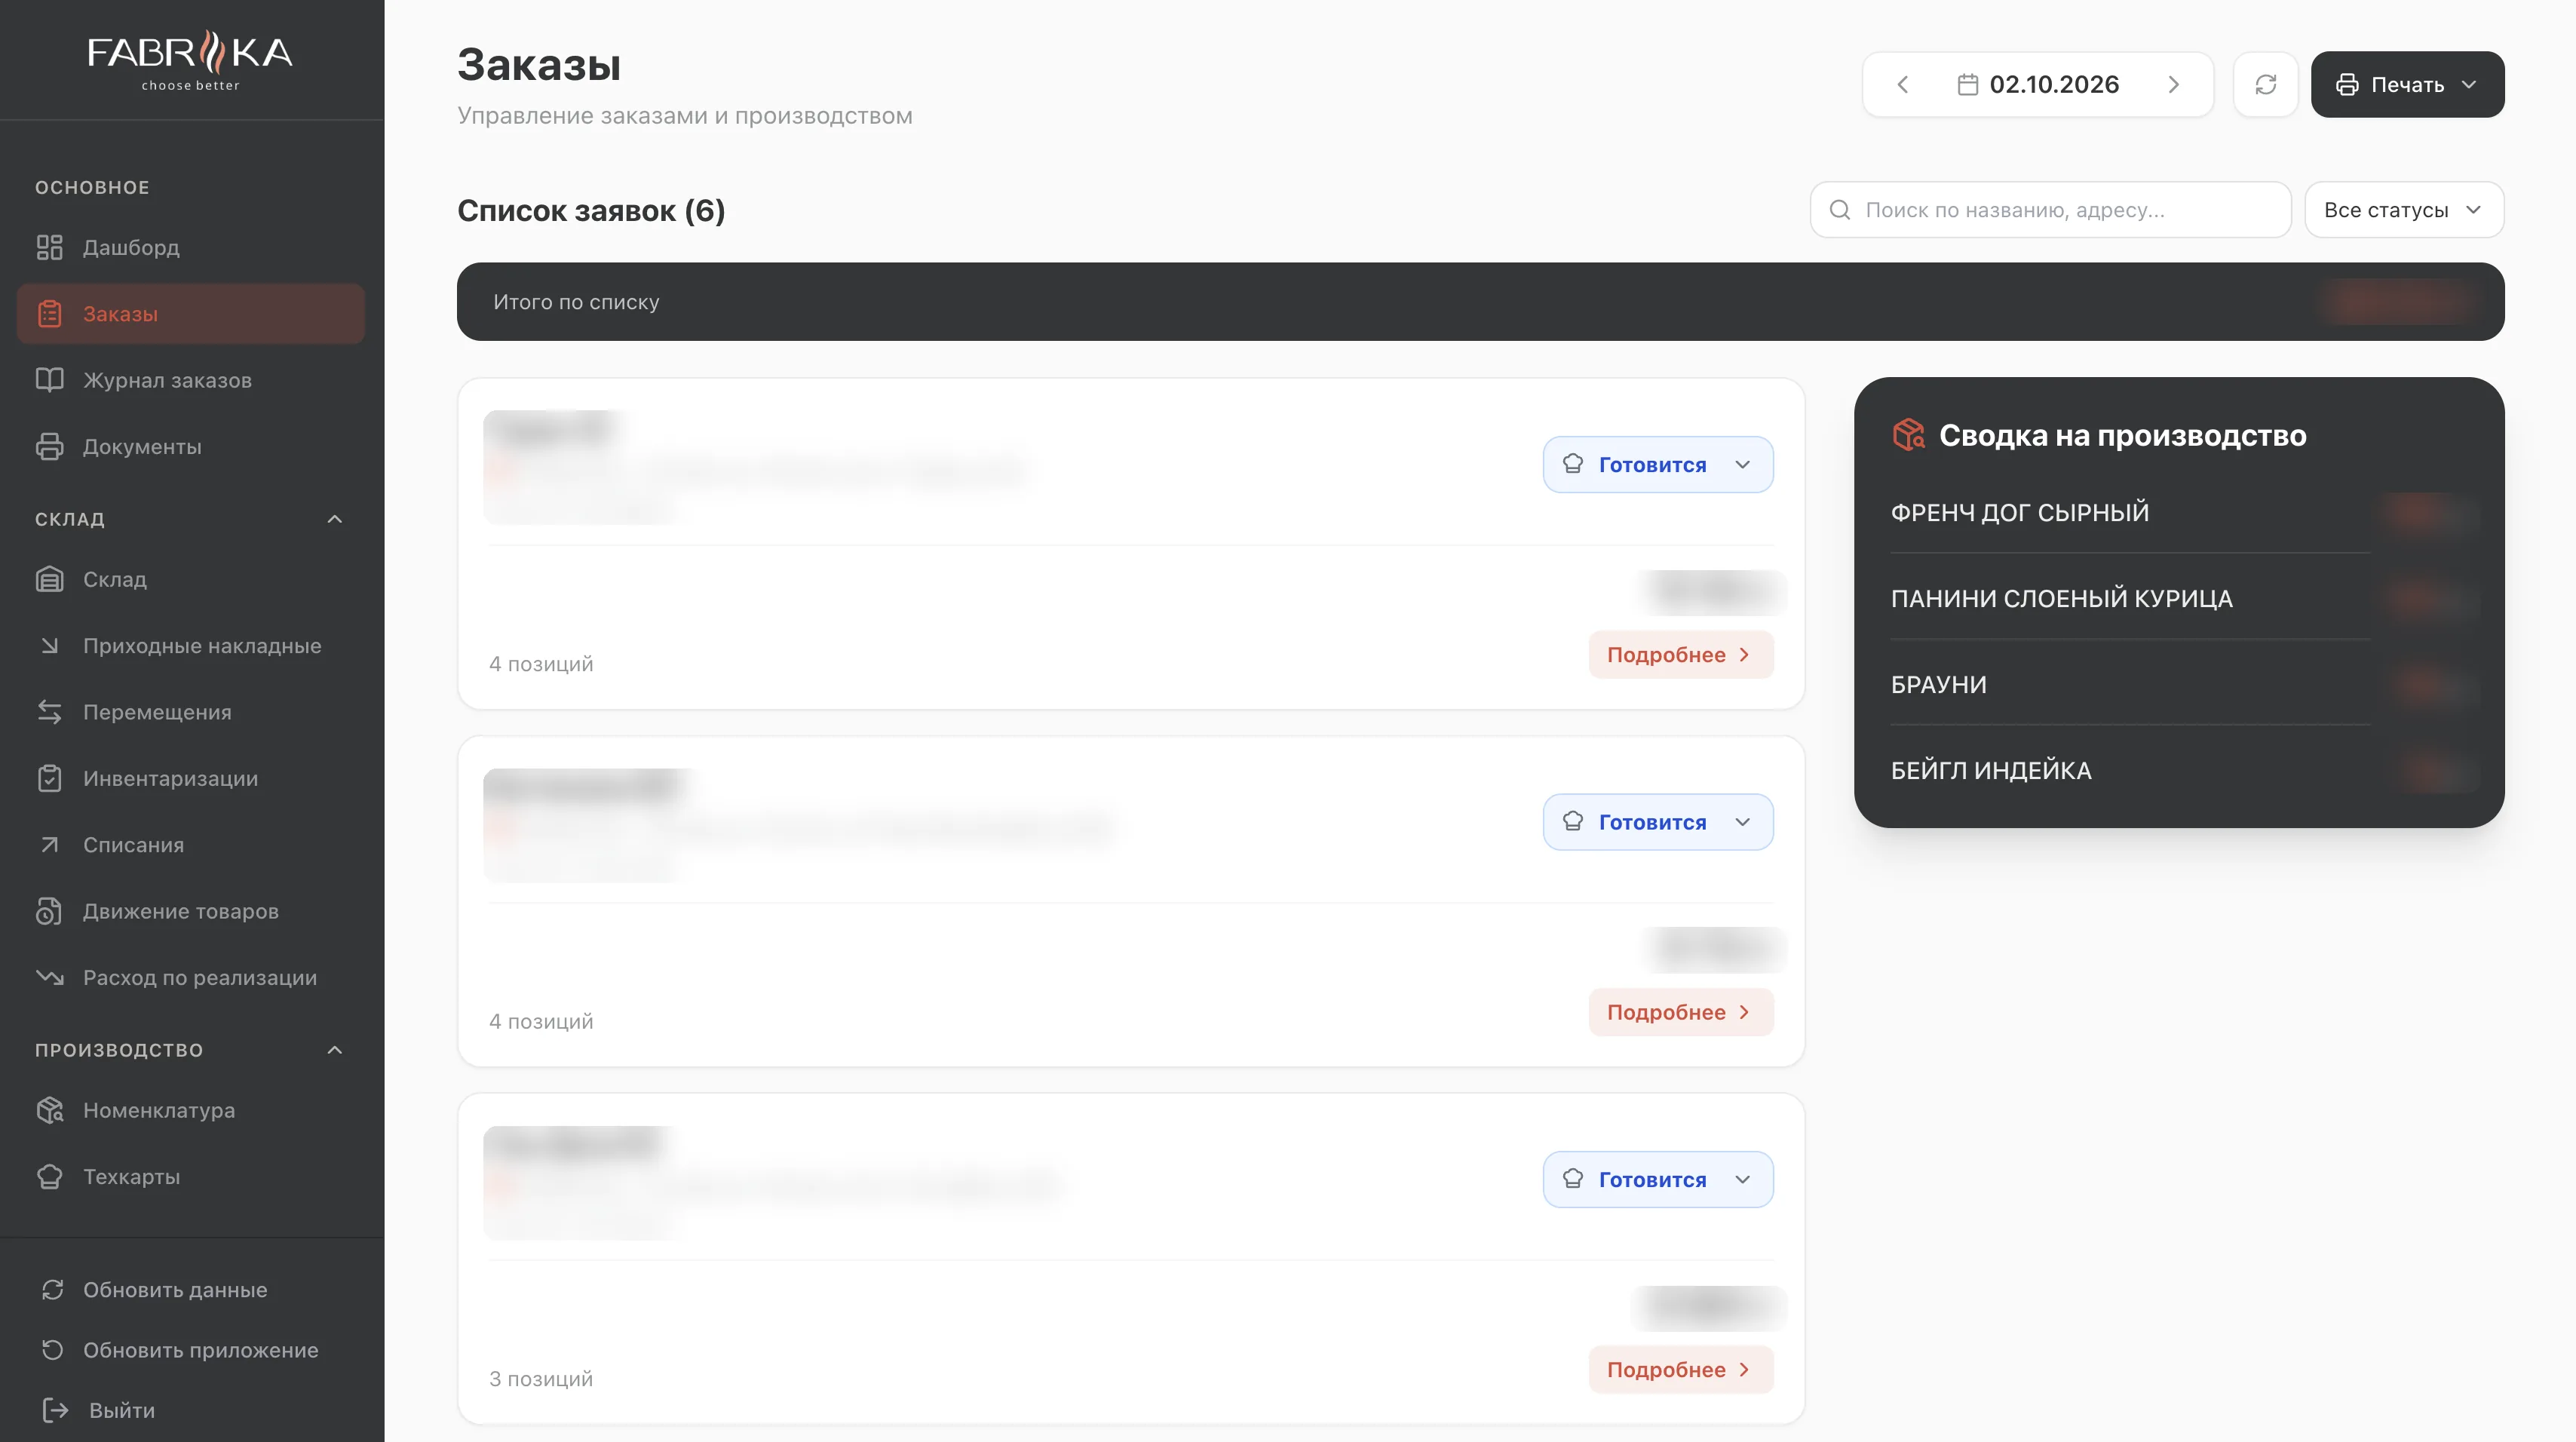2576x1442 pixels.
Task: Open the 02.10.2026 date picker
Action: click(2038, 84)
